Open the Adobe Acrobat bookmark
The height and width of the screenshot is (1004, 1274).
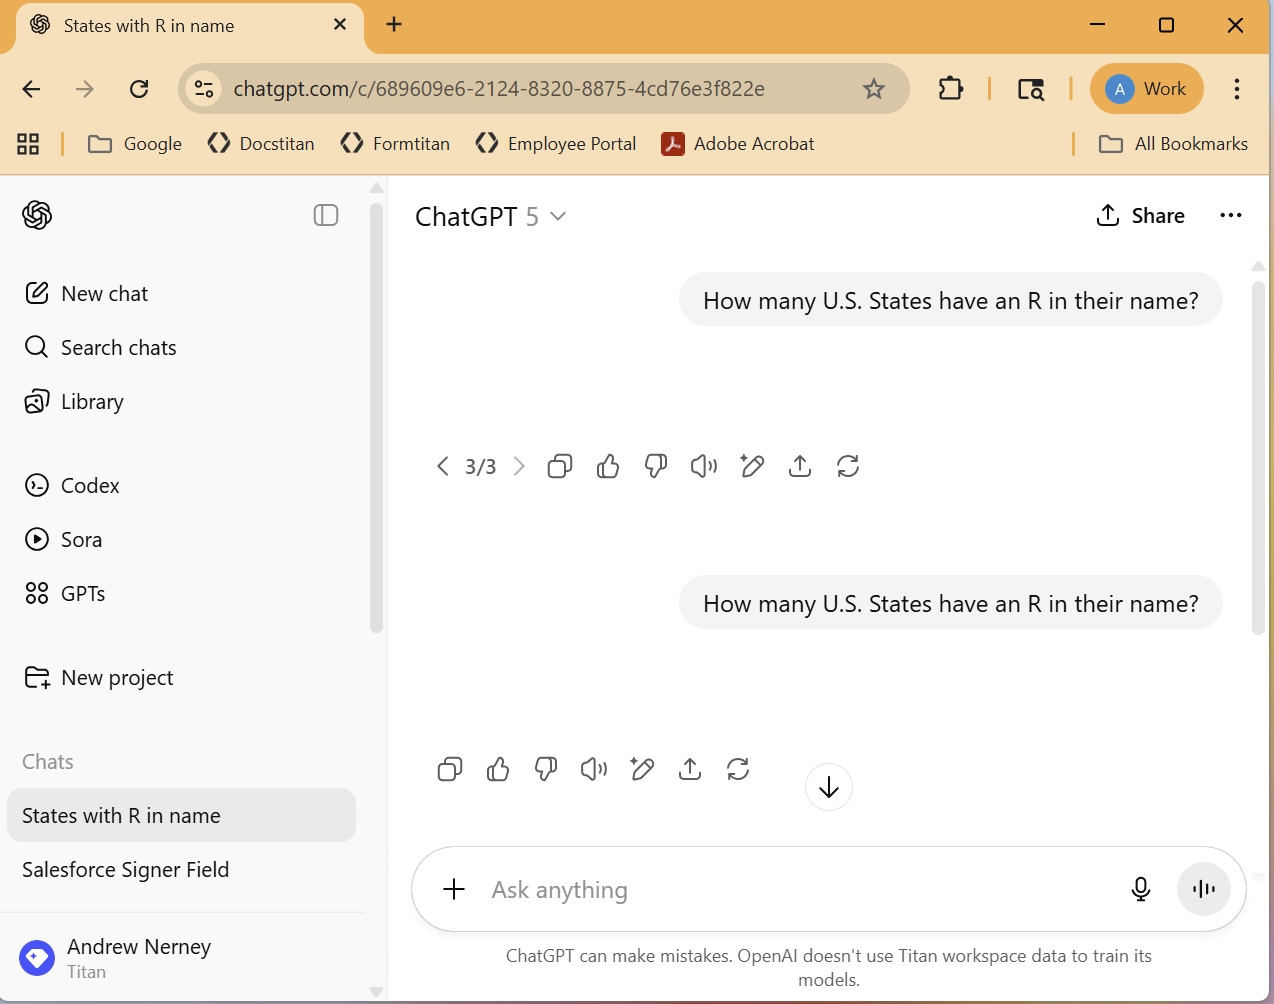(x=738, y=144)
